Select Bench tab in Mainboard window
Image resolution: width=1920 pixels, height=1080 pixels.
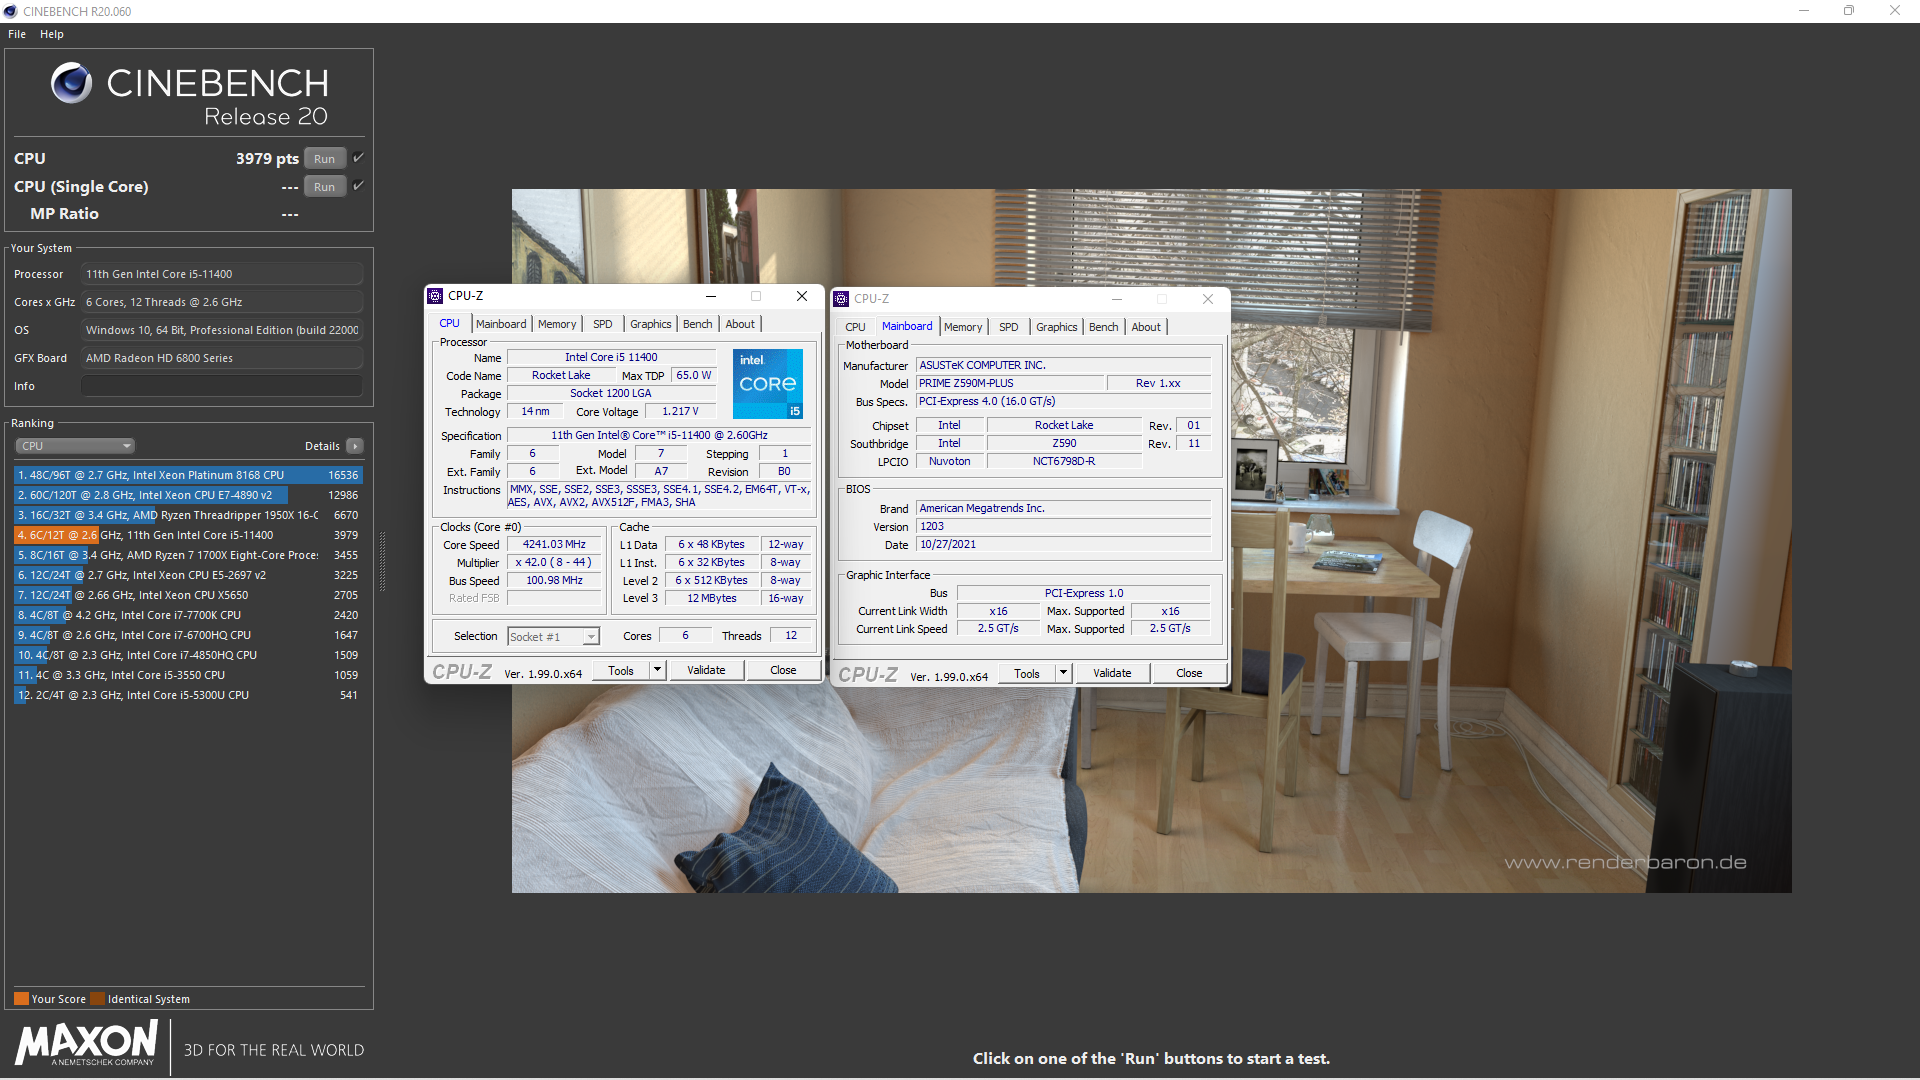pyautogui.click(x=1104, y=327)
